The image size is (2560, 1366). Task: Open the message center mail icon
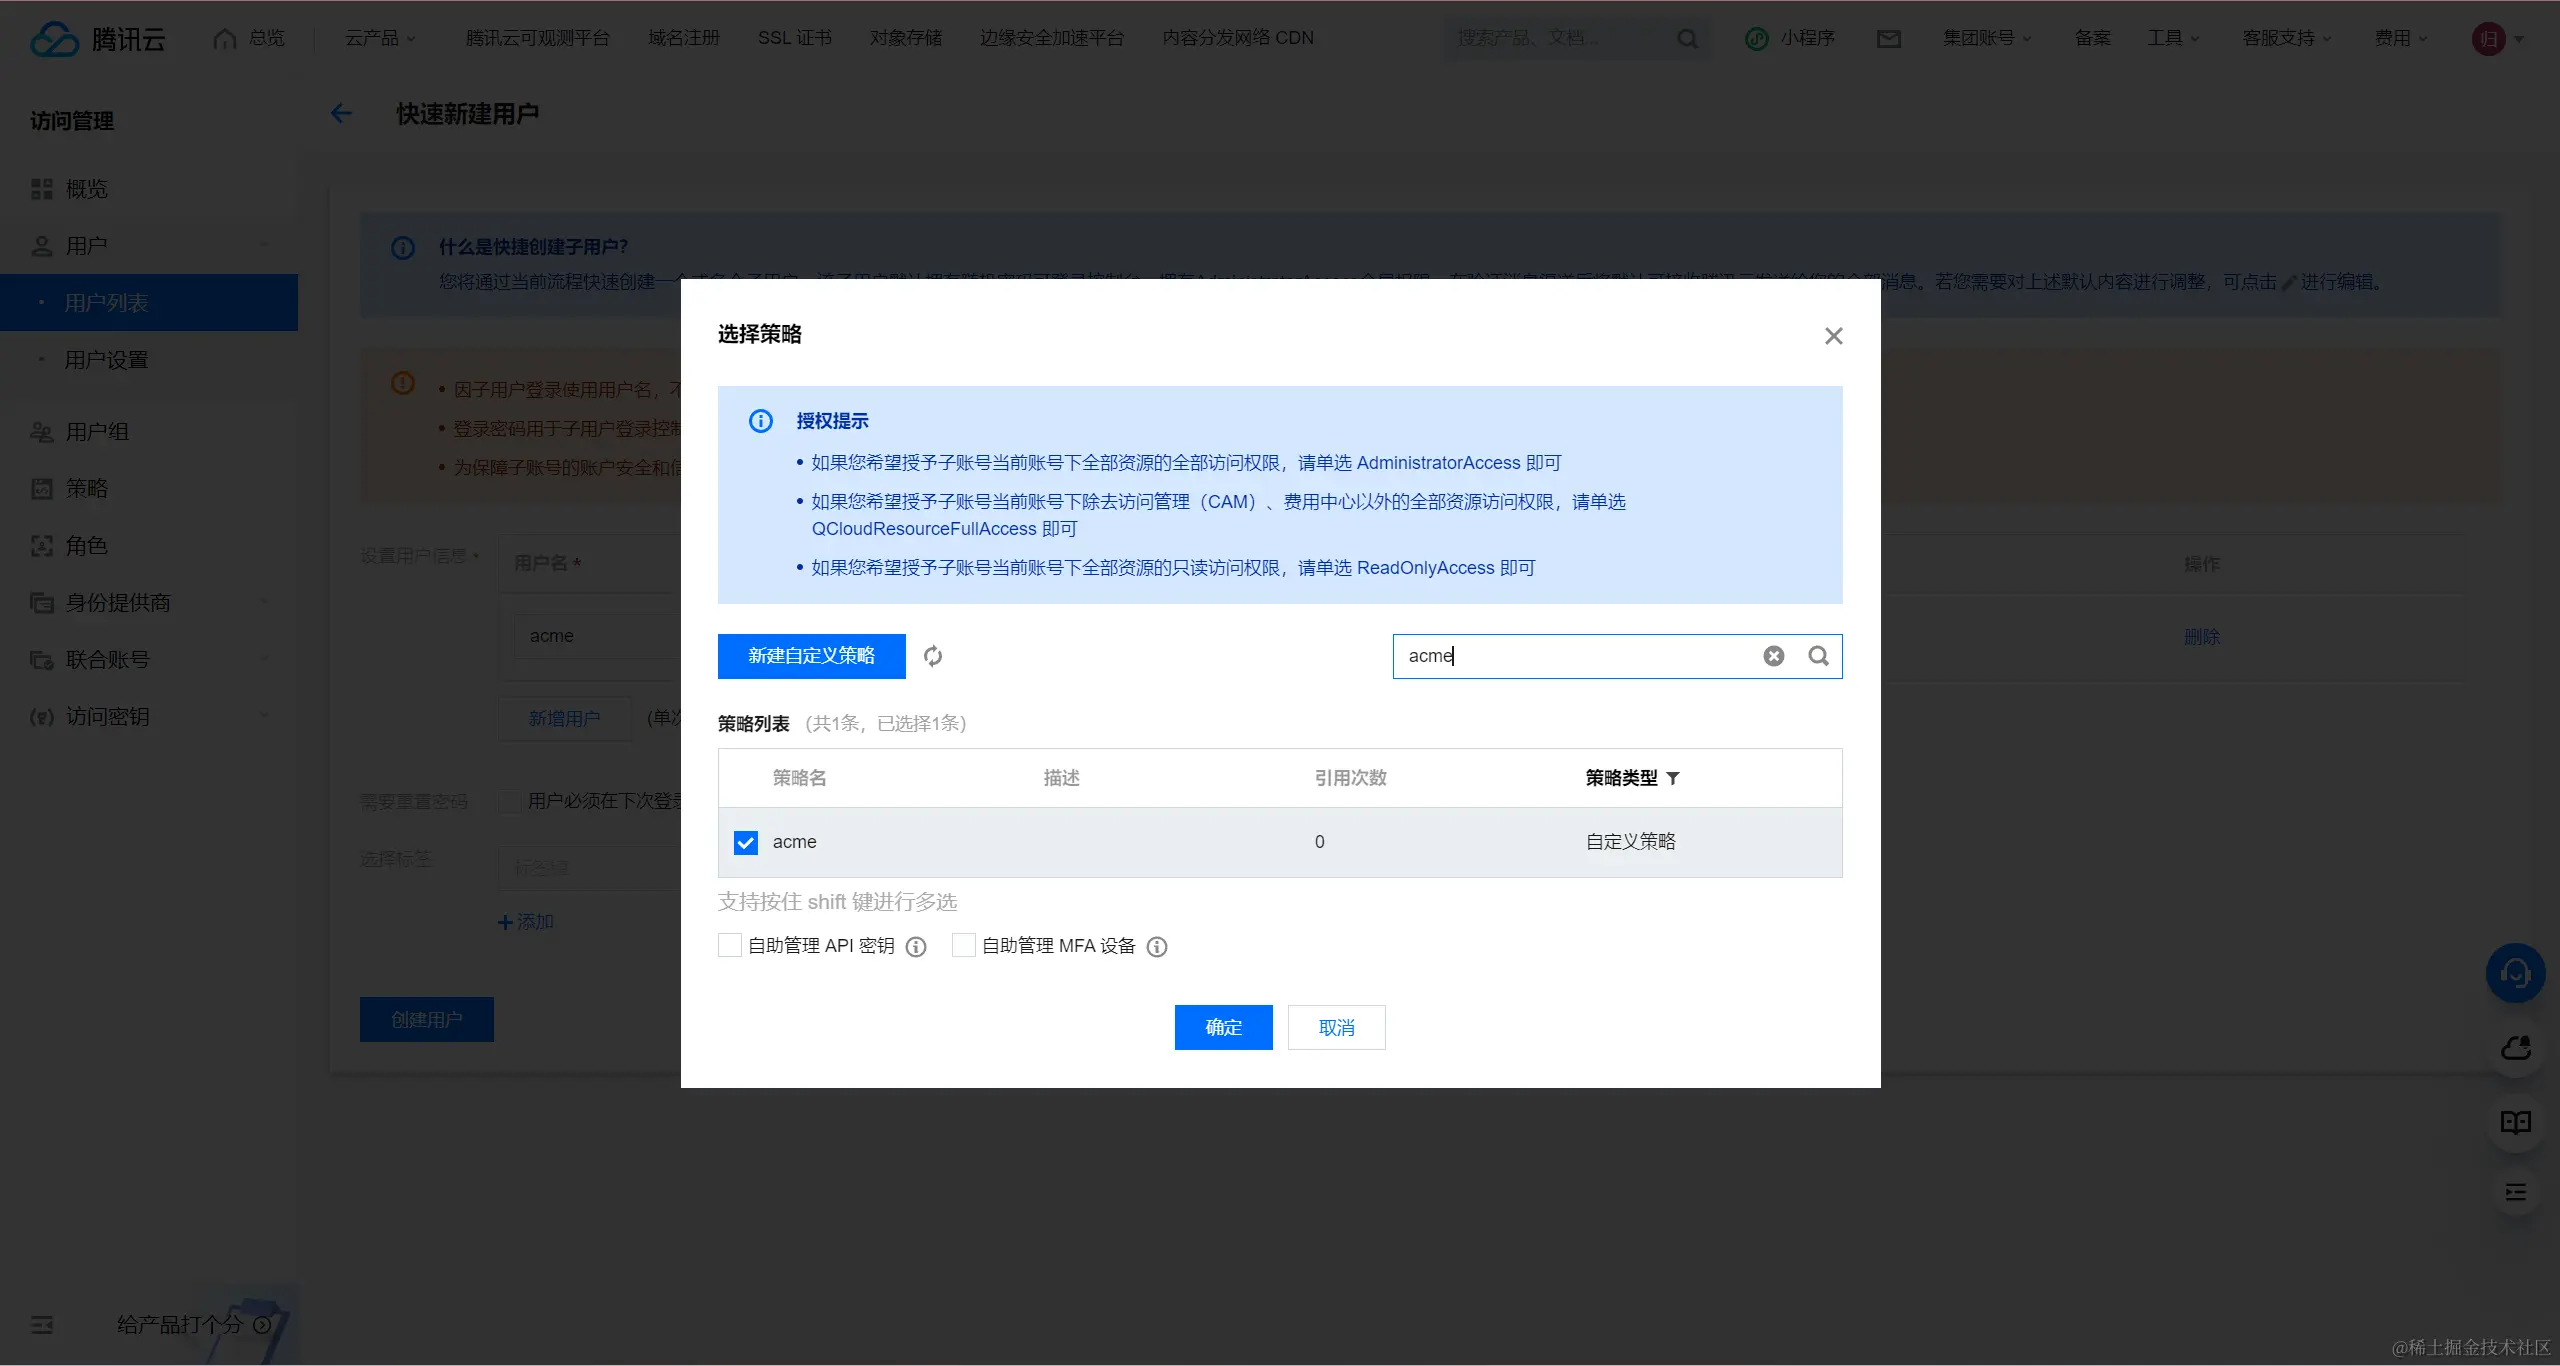pos(1888,38)
